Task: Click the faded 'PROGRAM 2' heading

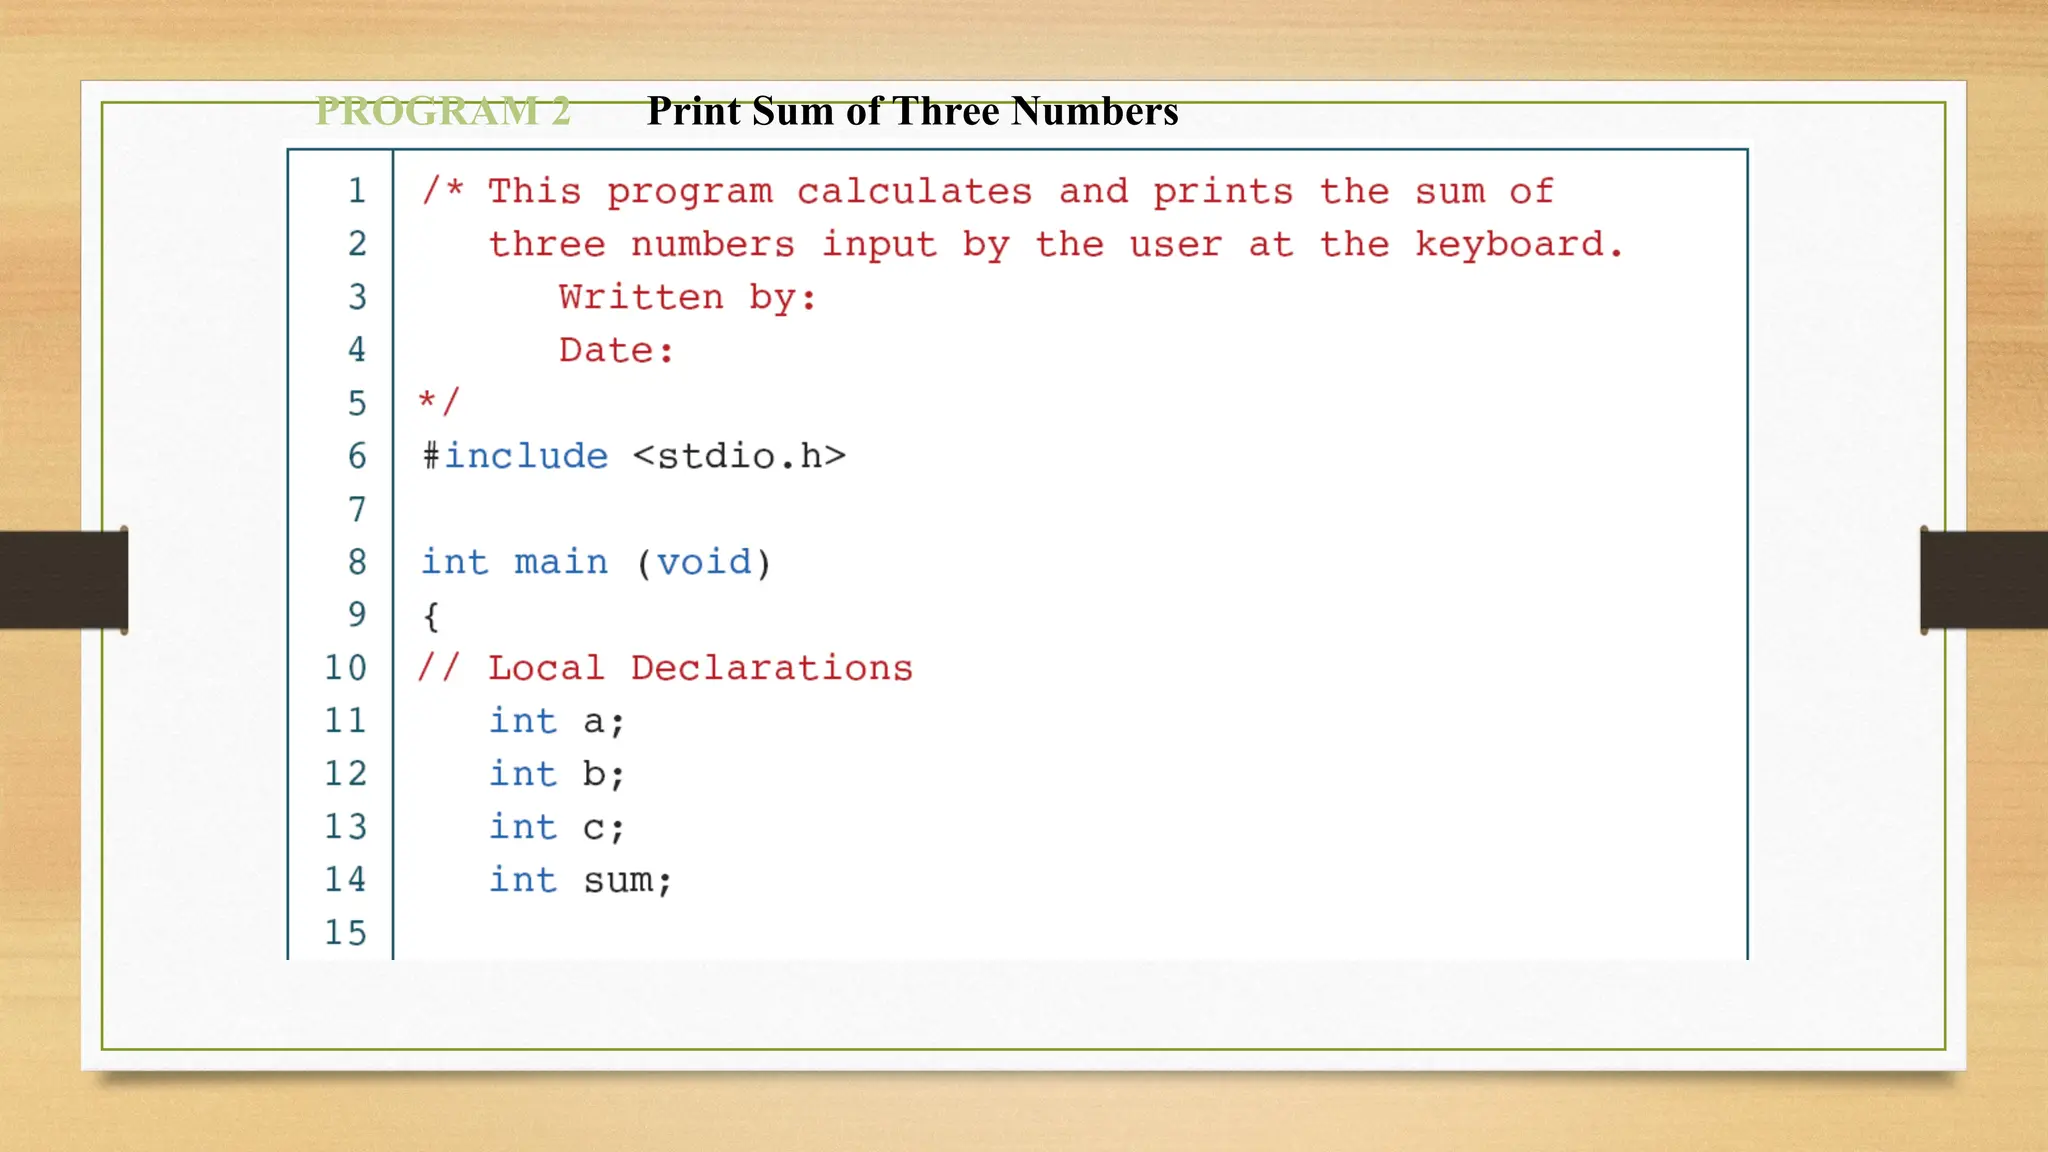Action: click(442, 111)
